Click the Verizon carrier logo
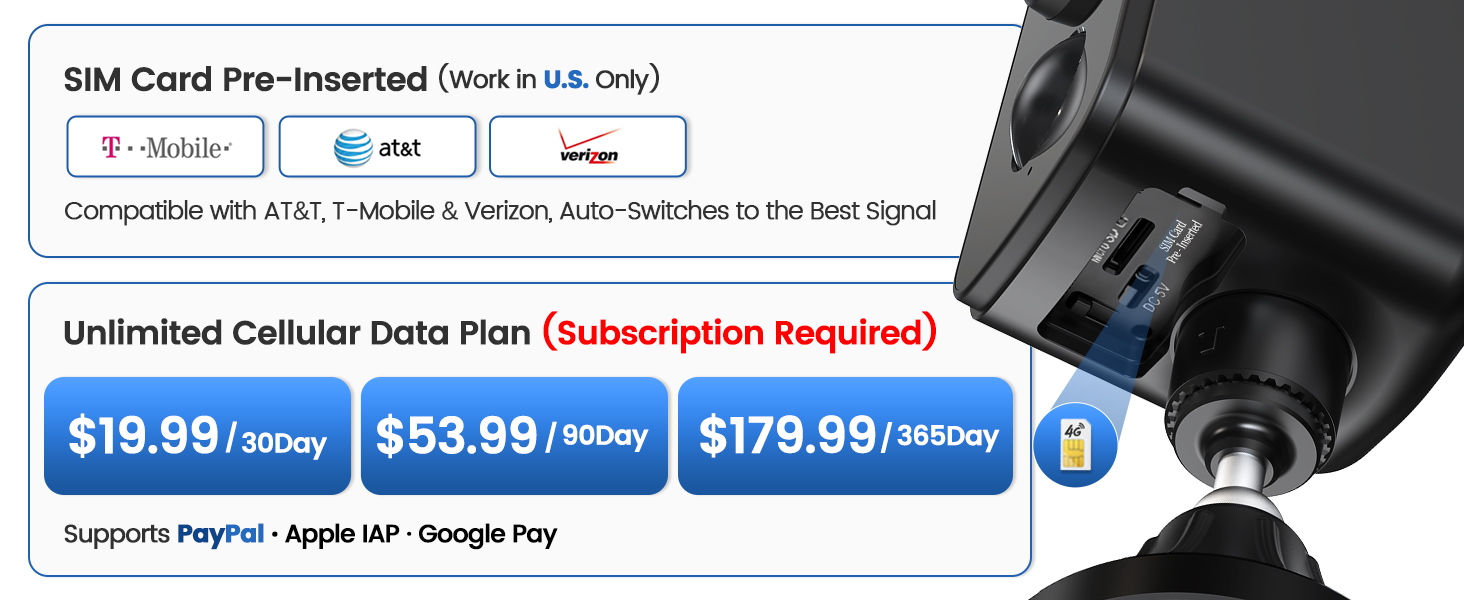 (x=588, y=147)
